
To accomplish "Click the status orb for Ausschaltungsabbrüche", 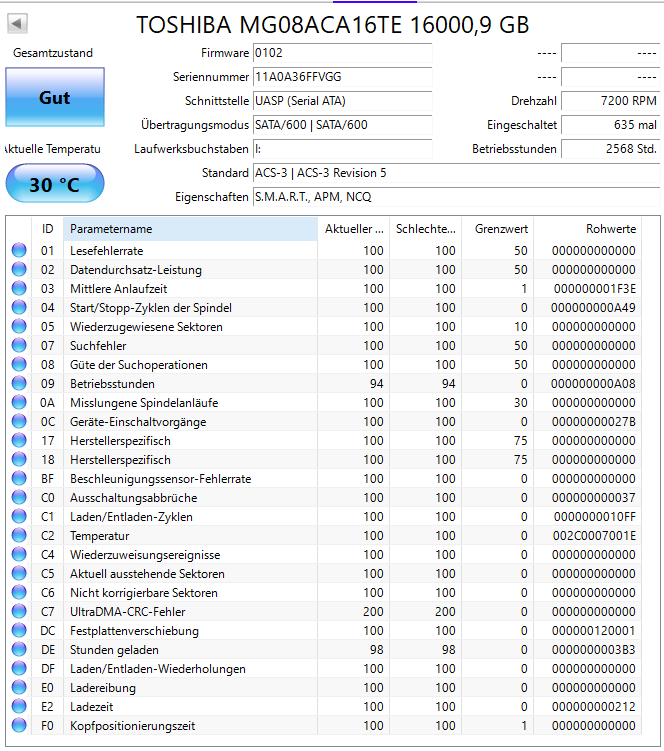I will (x=19, y=497).
